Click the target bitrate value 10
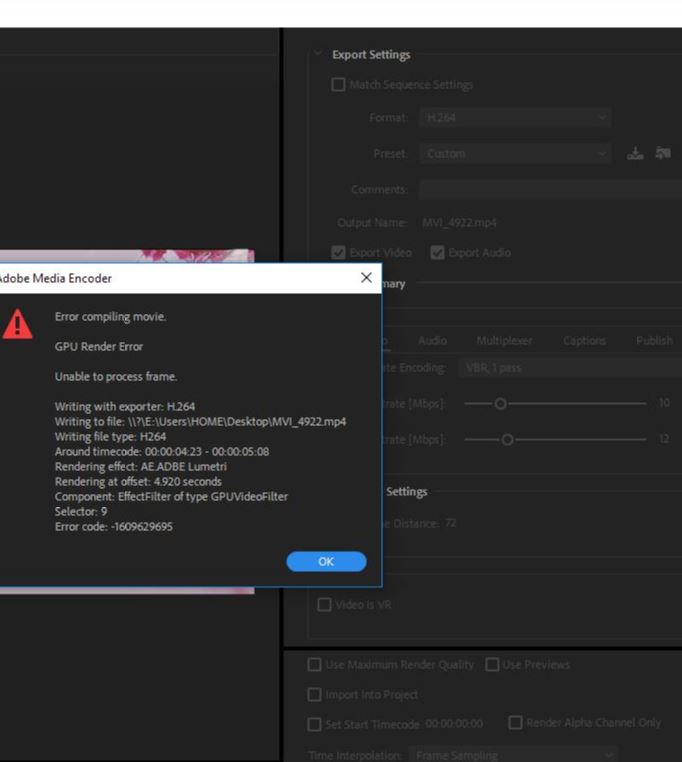 pos(665,403)
